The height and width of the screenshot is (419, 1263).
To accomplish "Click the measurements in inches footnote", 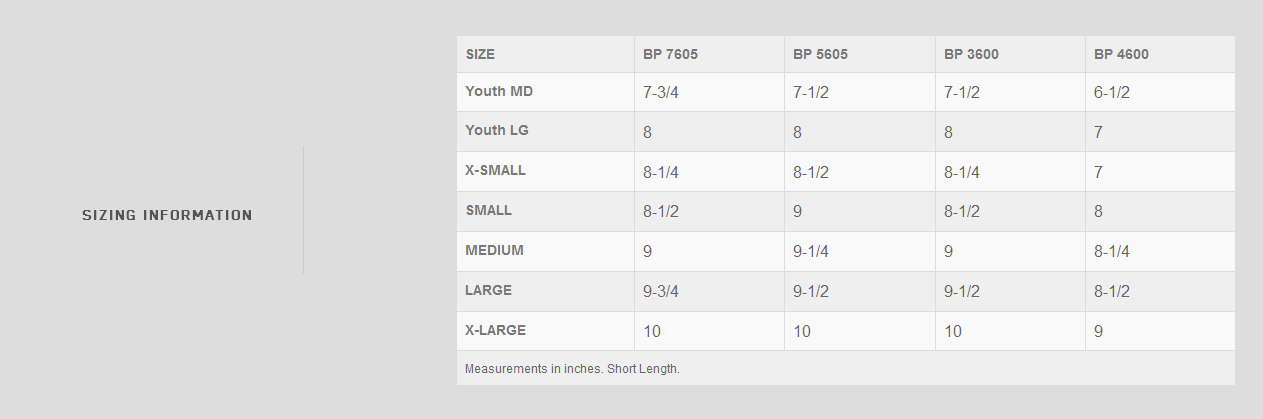I will [572, 369].
